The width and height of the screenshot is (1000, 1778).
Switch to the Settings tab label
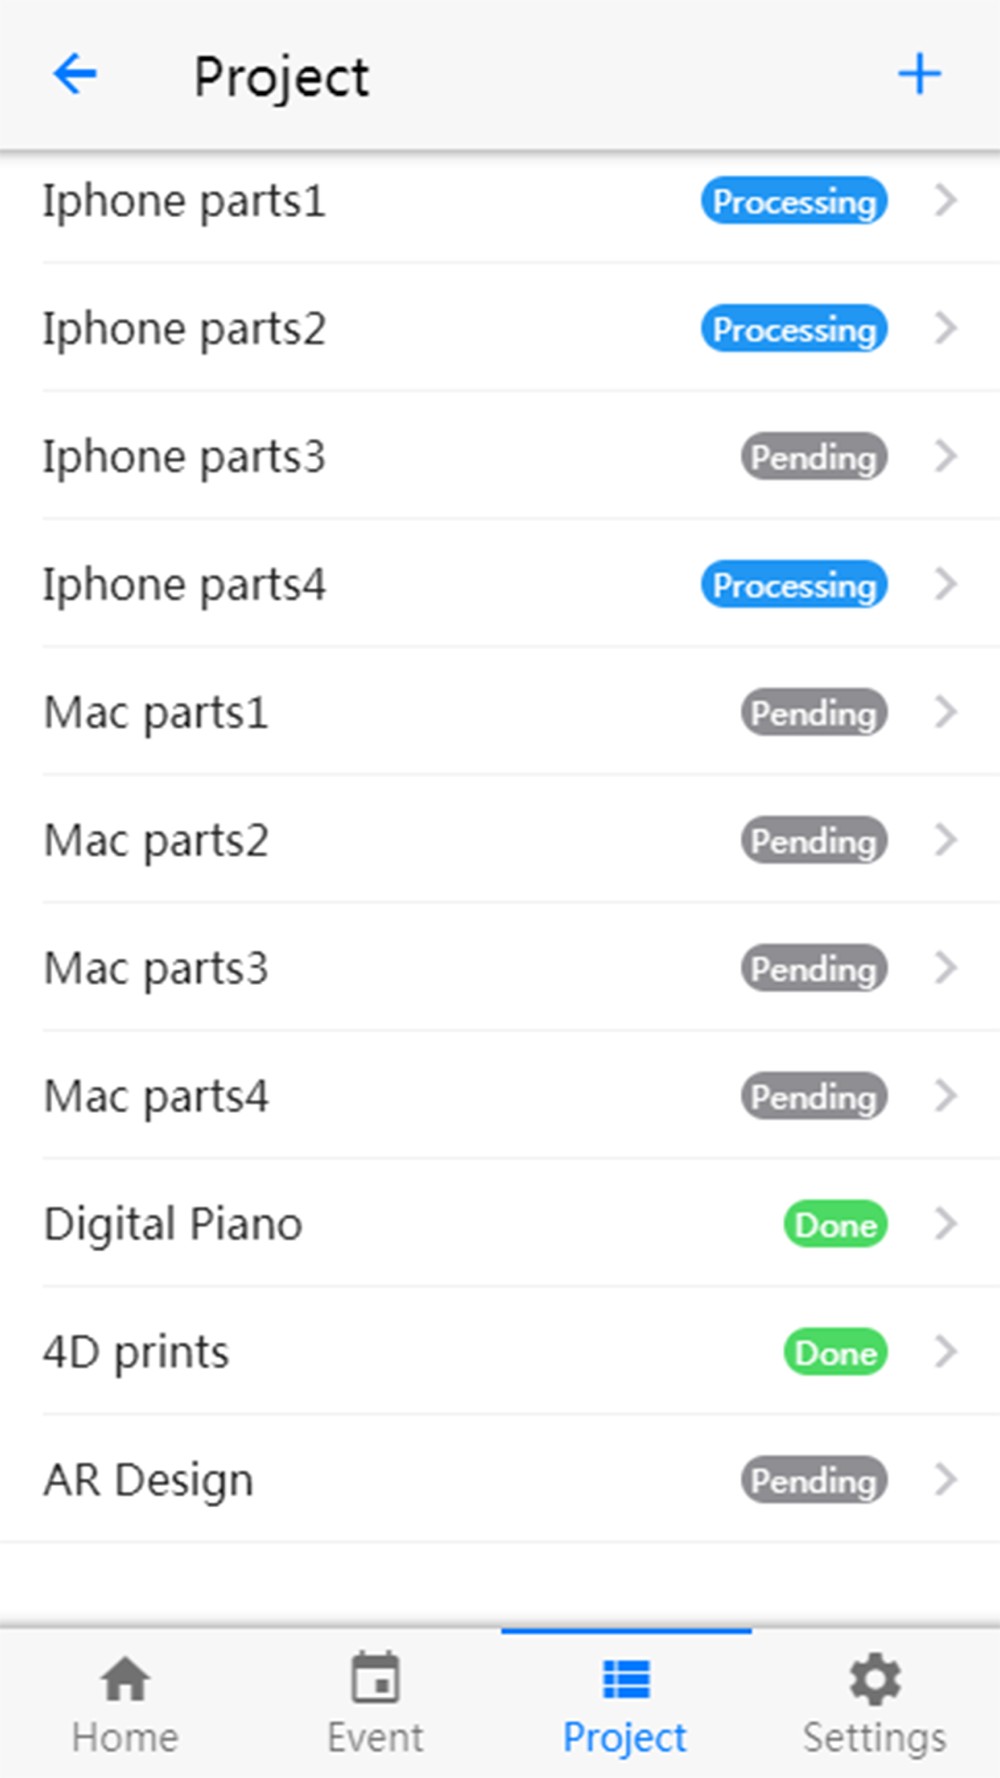[875, 1738]
